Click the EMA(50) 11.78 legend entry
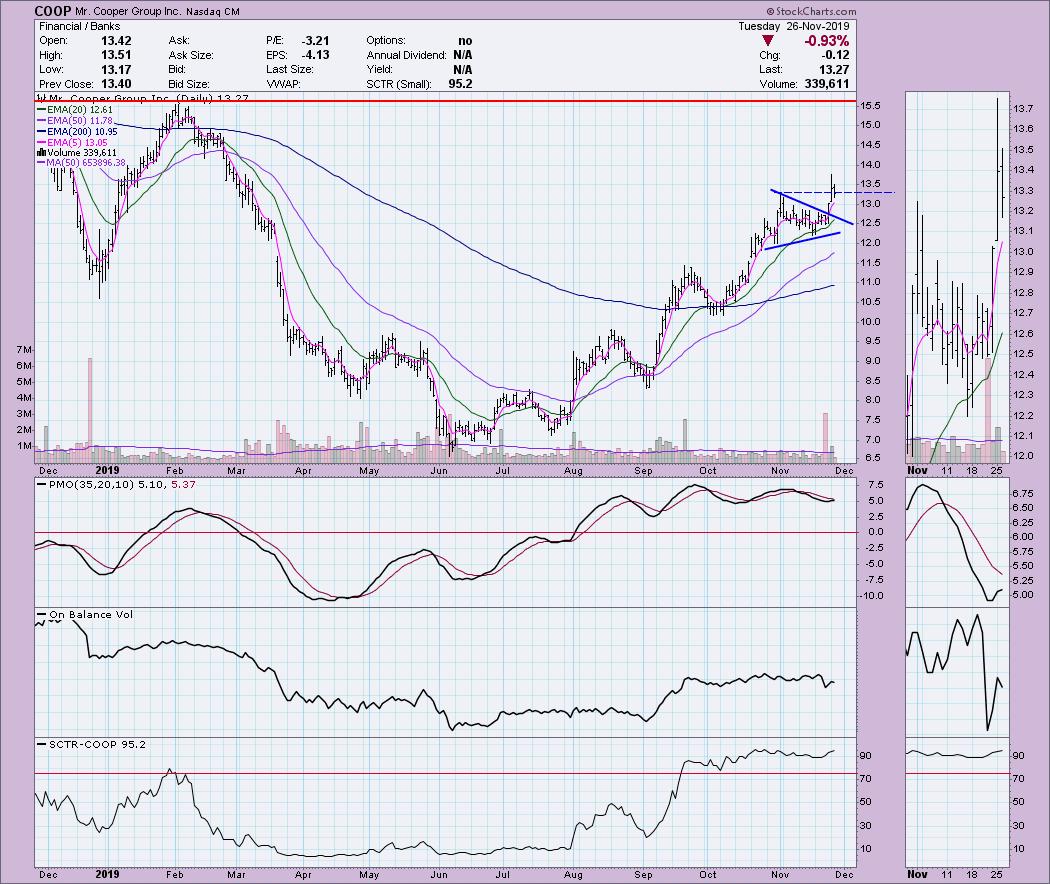Screen dimensions: 1050x884 point(75,121)
